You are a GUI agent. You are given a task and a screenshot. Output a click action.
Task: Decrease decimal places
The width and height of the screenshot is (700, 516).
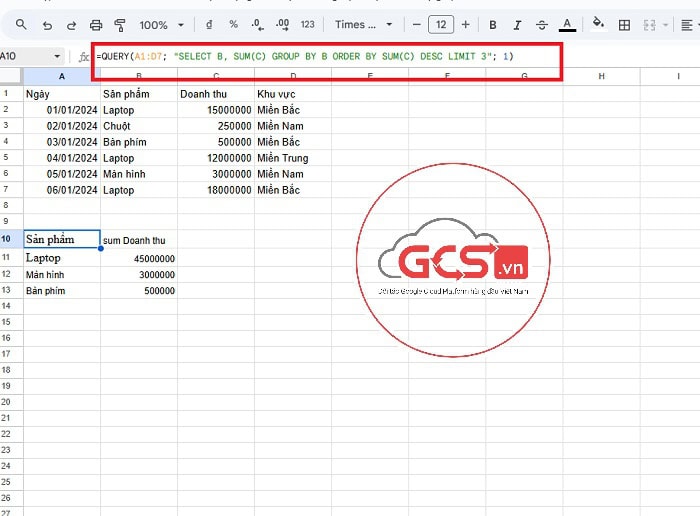coord(257,24)
